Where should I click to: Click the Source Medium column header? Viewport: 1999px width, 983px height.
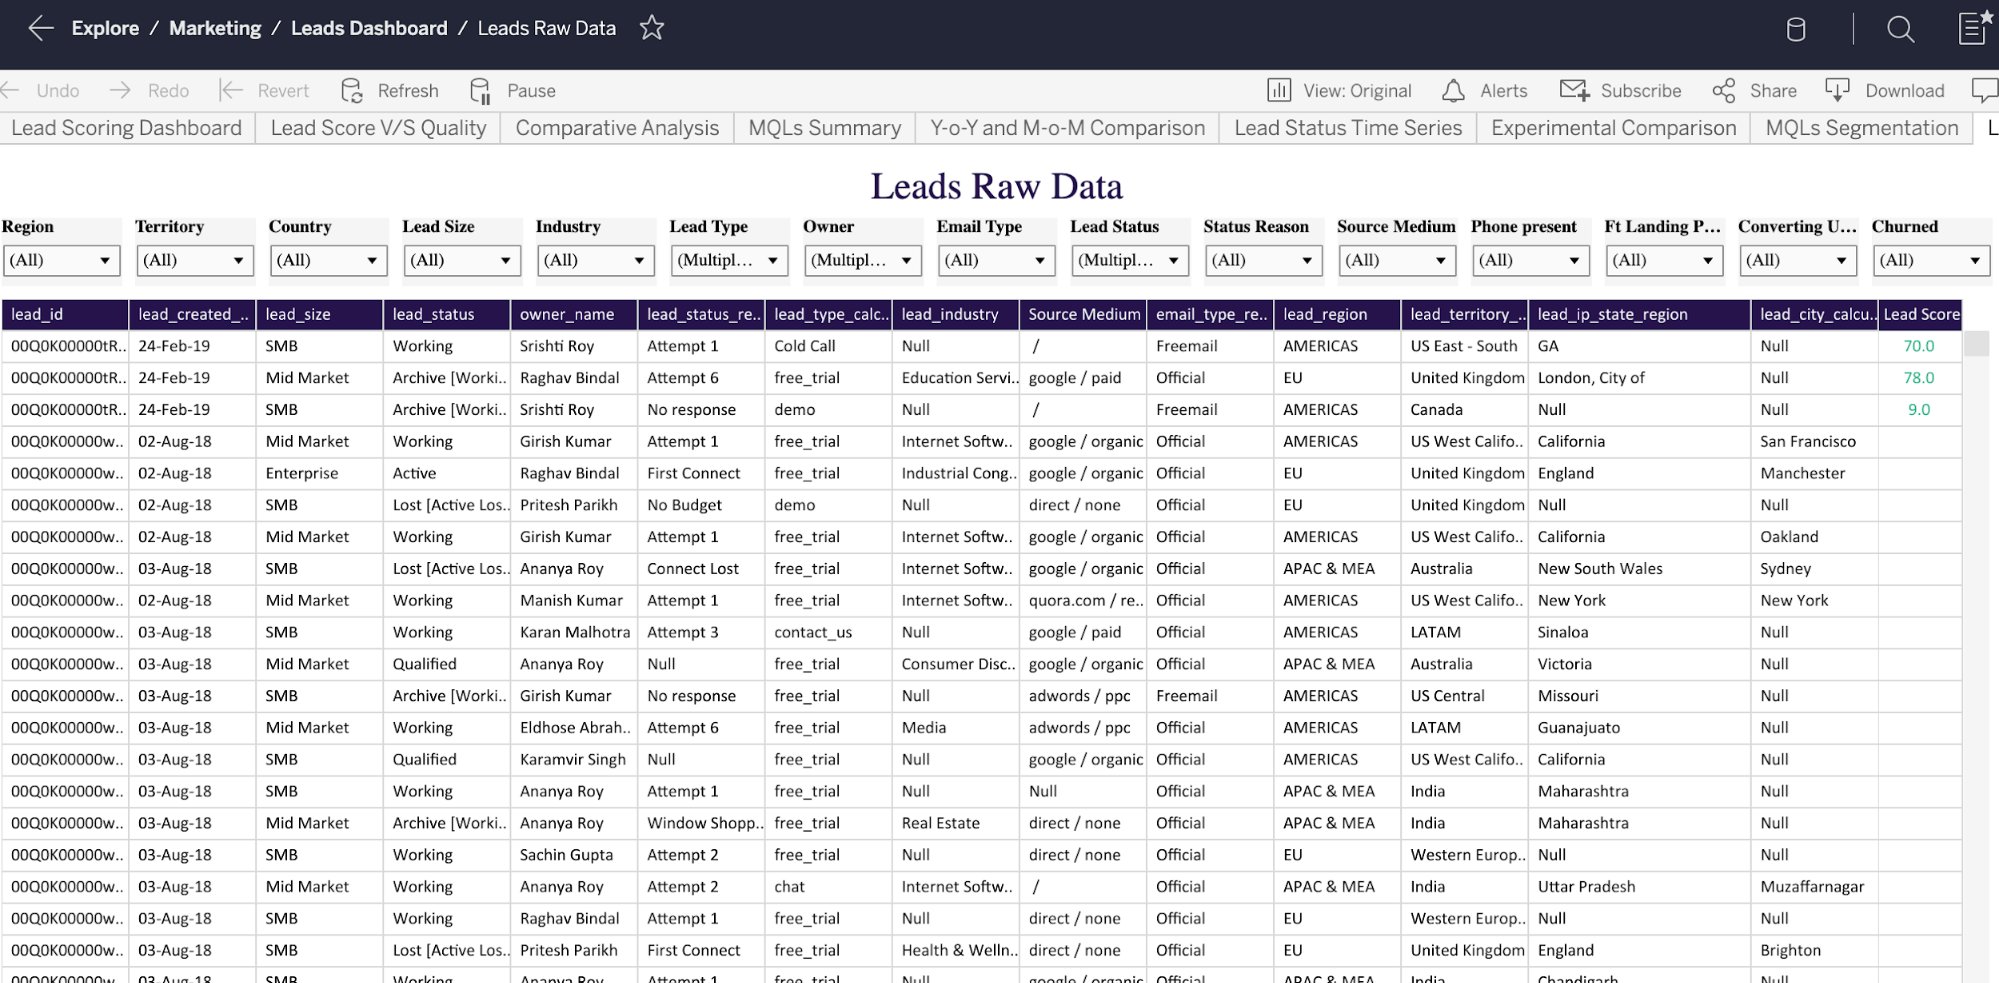pyautogui.click(x=1083, y=314)
